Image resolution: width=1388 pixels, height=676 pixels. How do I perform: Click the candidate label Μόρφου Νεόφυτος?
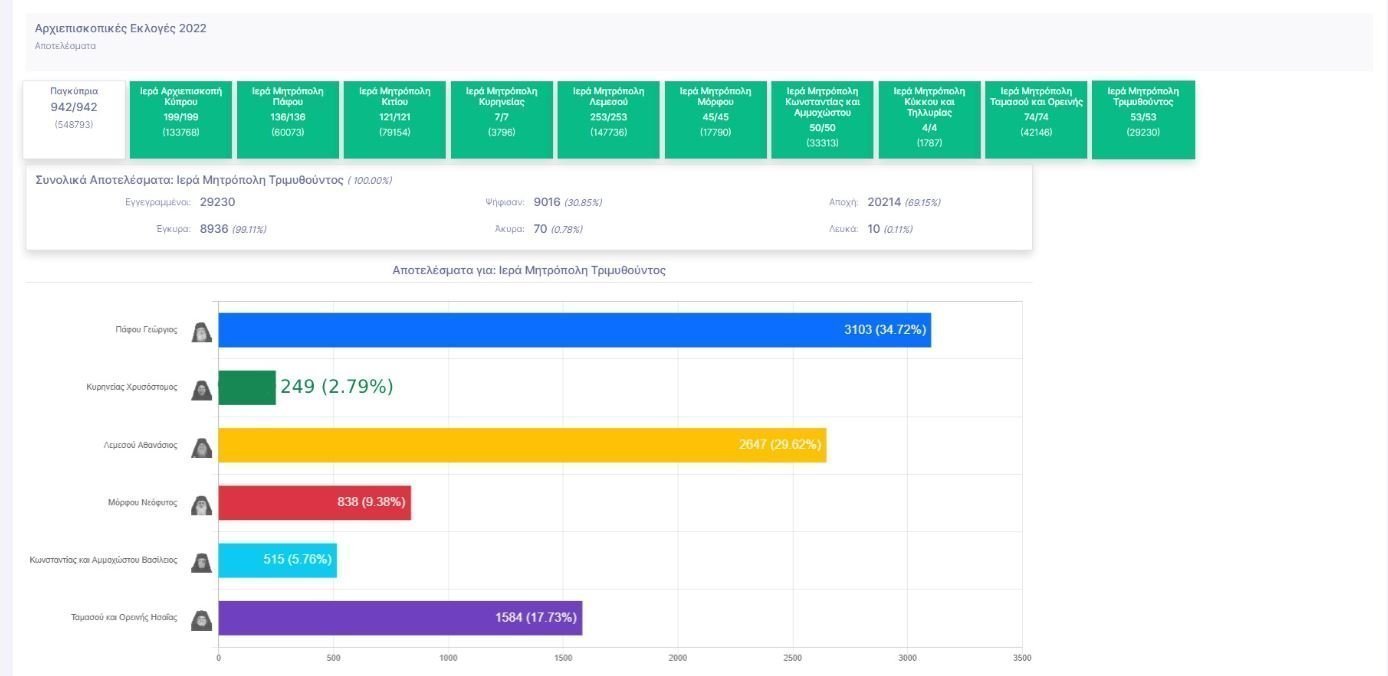pos(144,503)
